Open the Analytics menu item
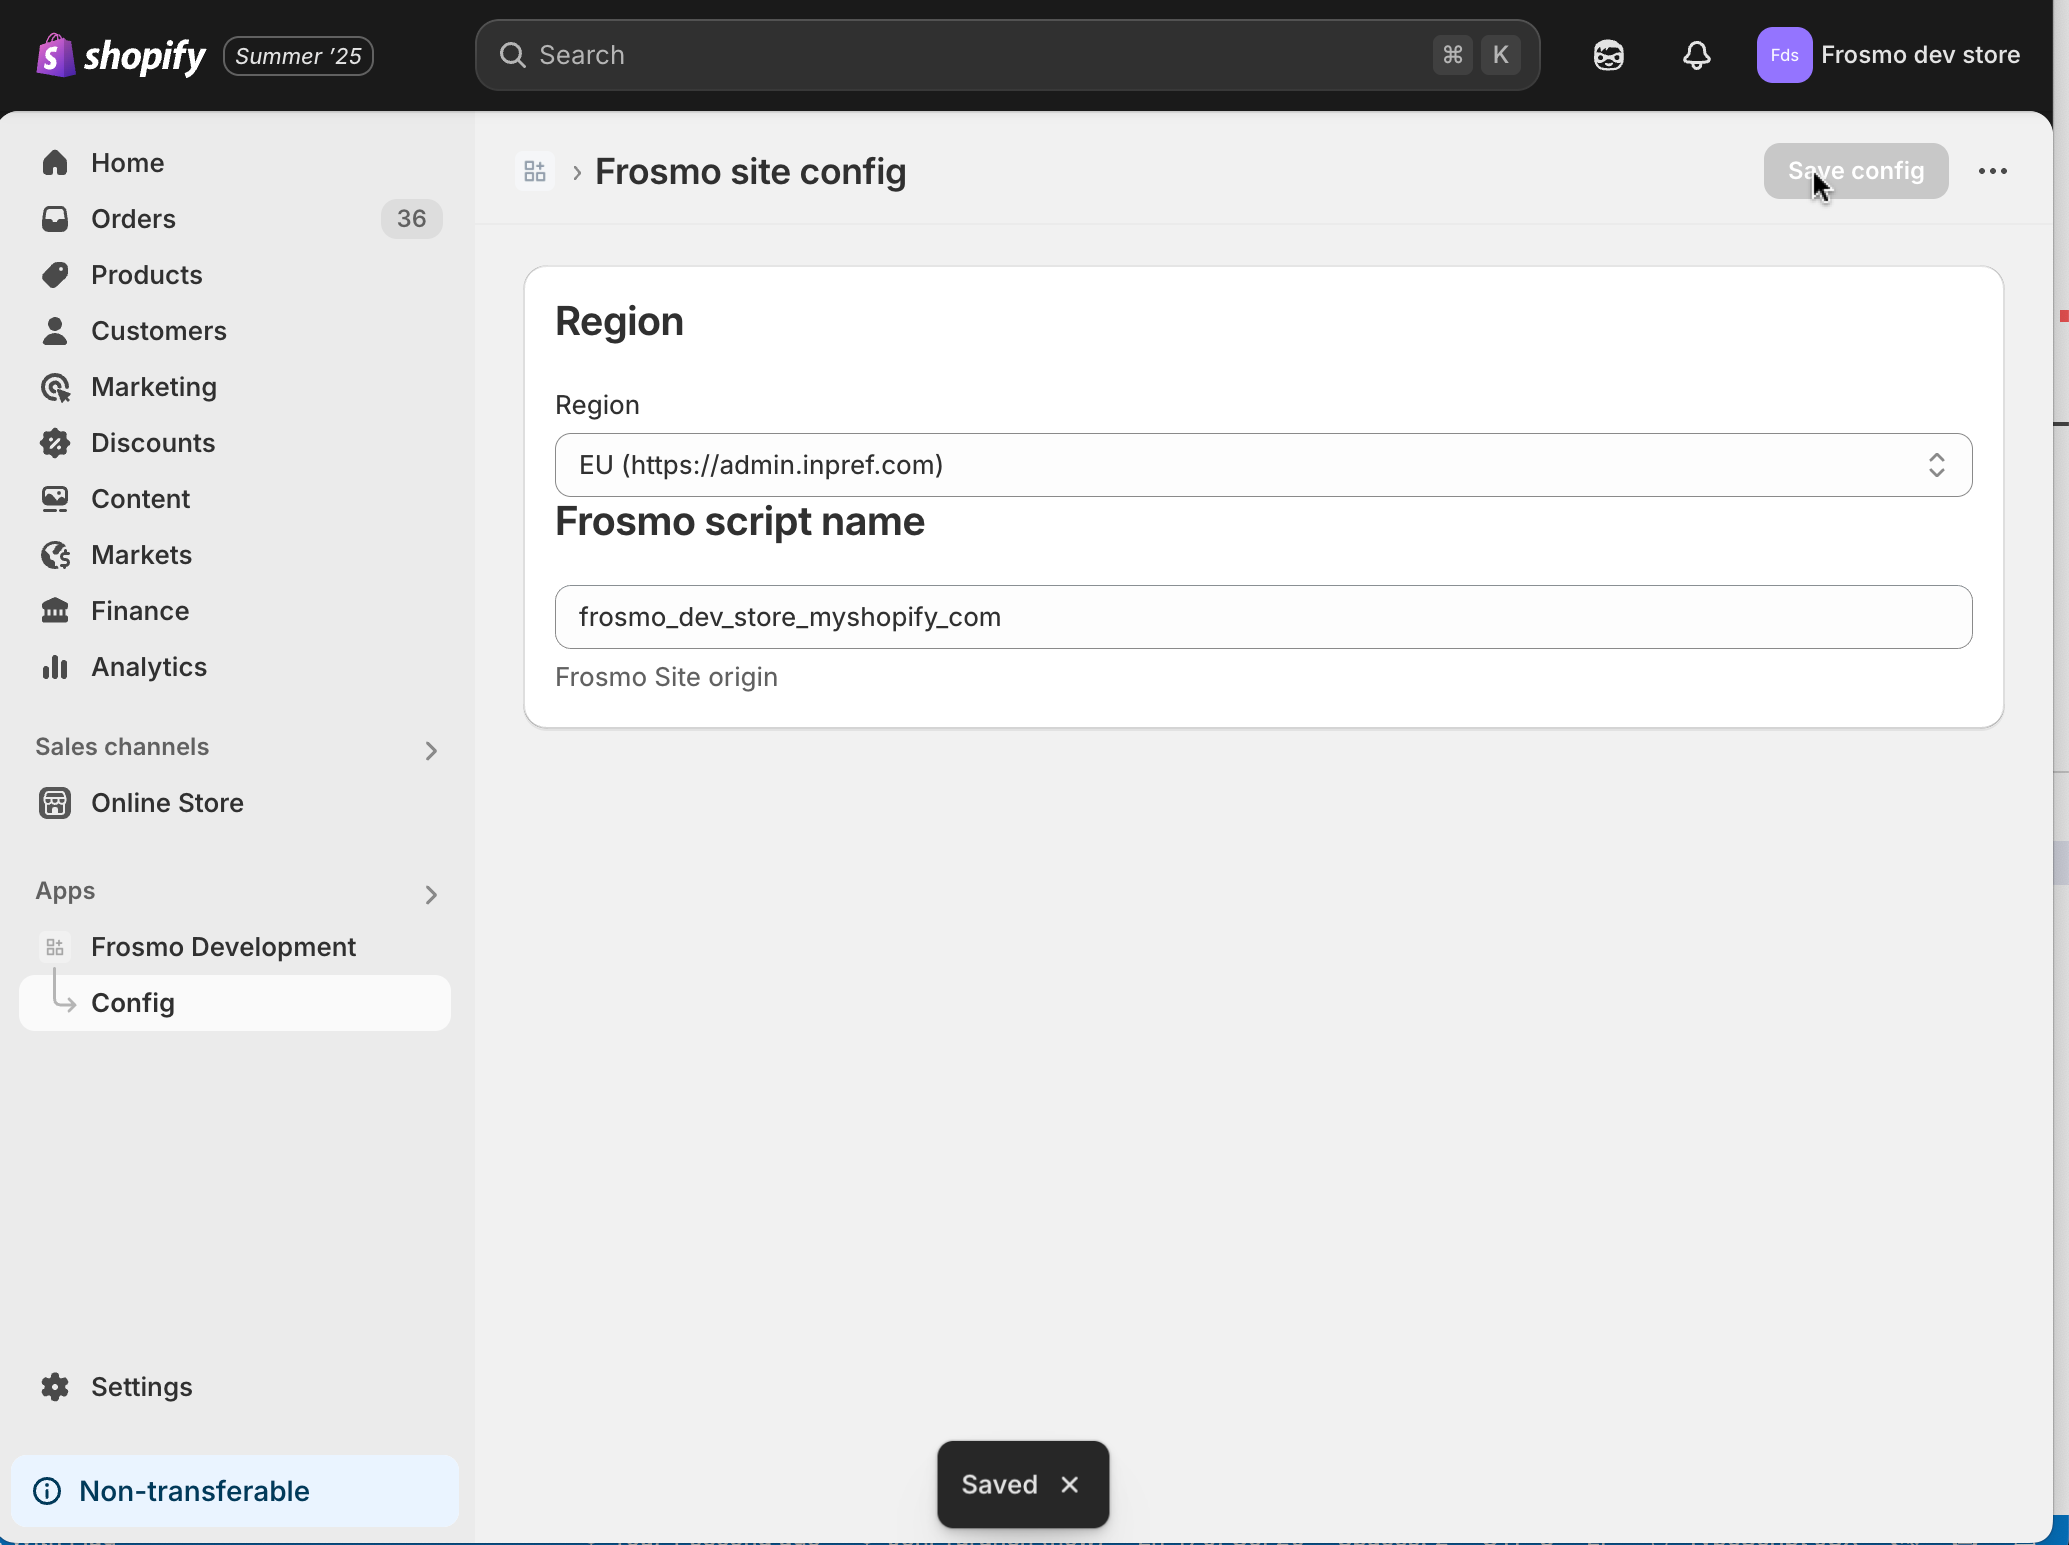The image size is (2069, 1545). pos(149,667)
